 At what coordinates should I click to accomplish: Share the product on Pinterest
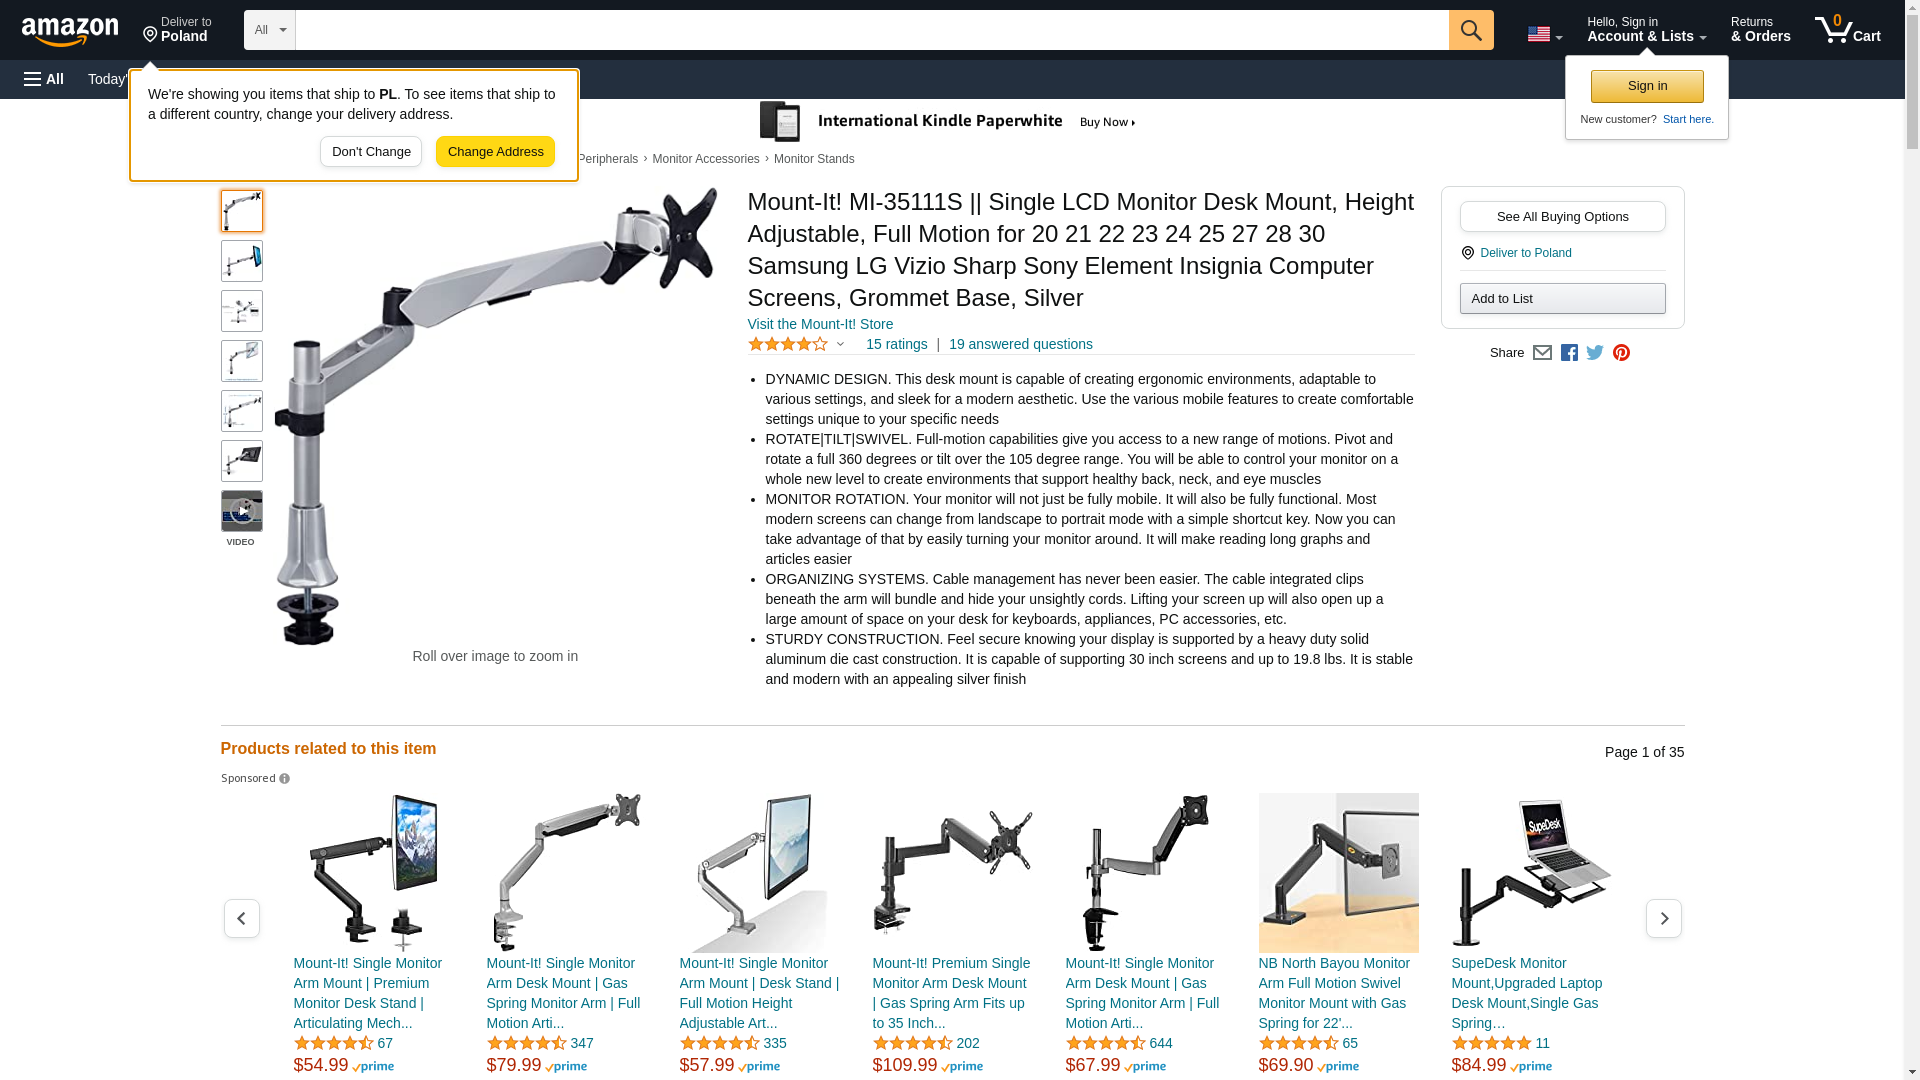coord(1621,352)
